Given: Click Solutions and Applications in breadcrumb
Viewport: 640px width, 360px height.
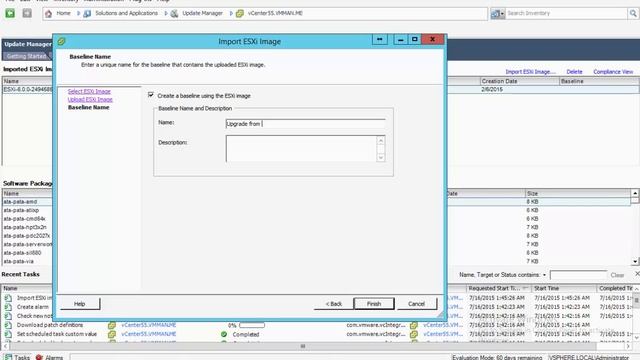Looking at the screenshot, I should [x=126, y=13].
